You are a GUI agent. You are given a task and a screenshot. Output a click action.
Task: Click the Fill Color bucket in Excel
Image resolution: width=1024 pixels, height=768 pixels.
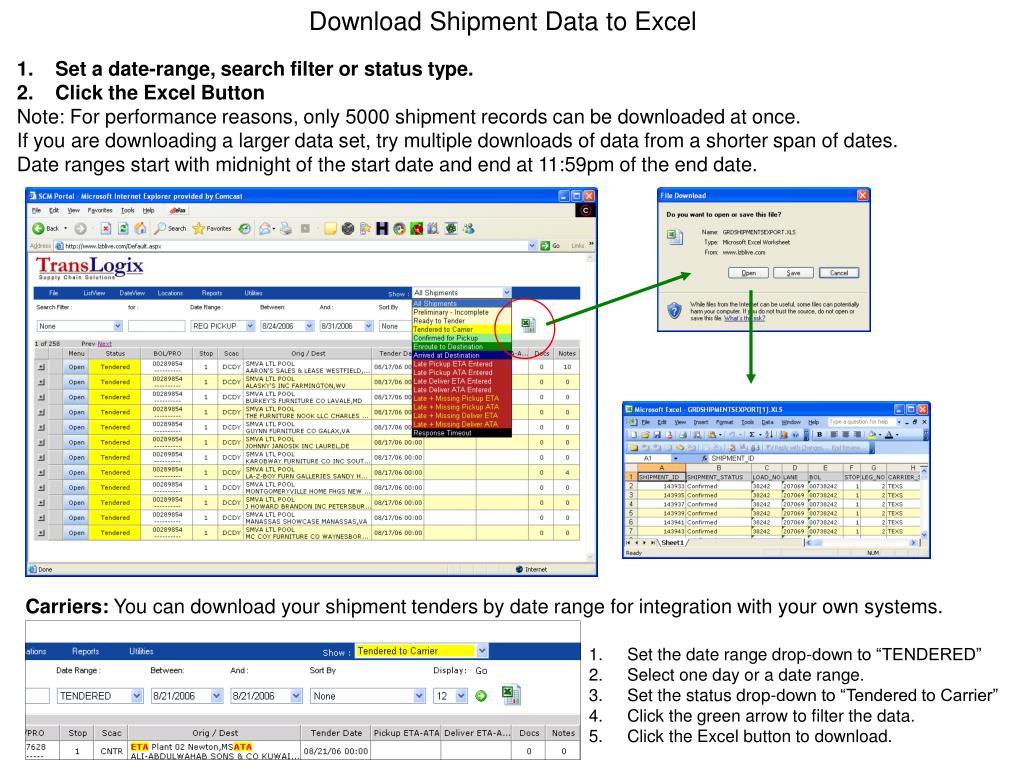tap(872, 434)
